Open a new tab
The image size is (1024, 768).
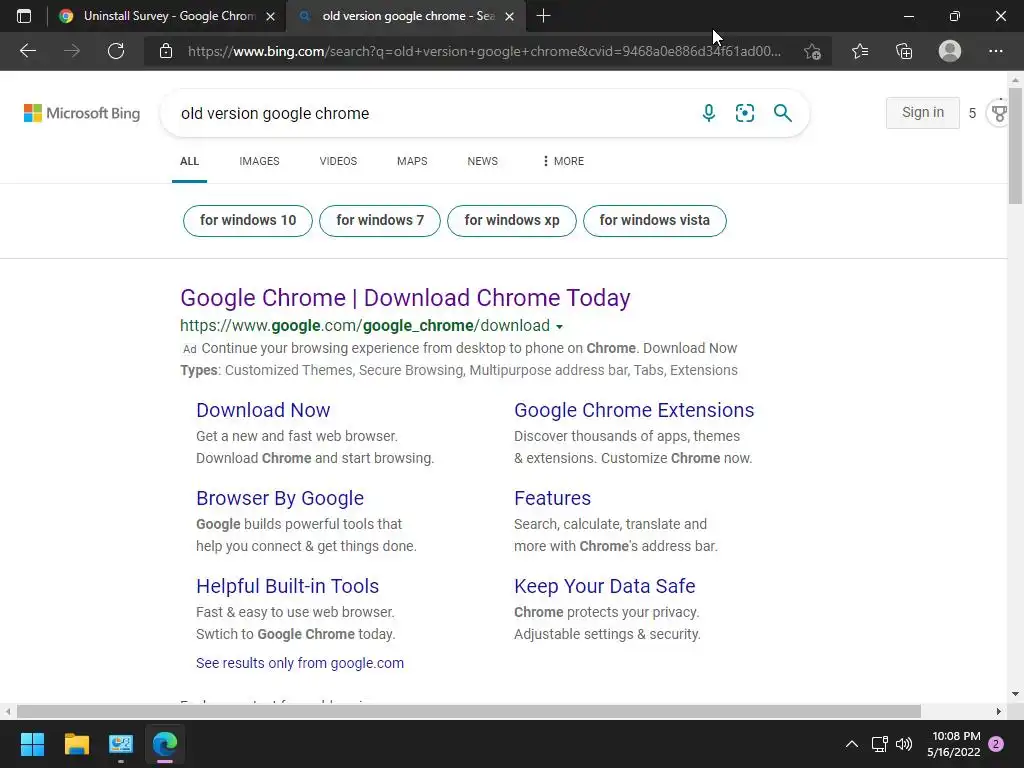(543, 16)
